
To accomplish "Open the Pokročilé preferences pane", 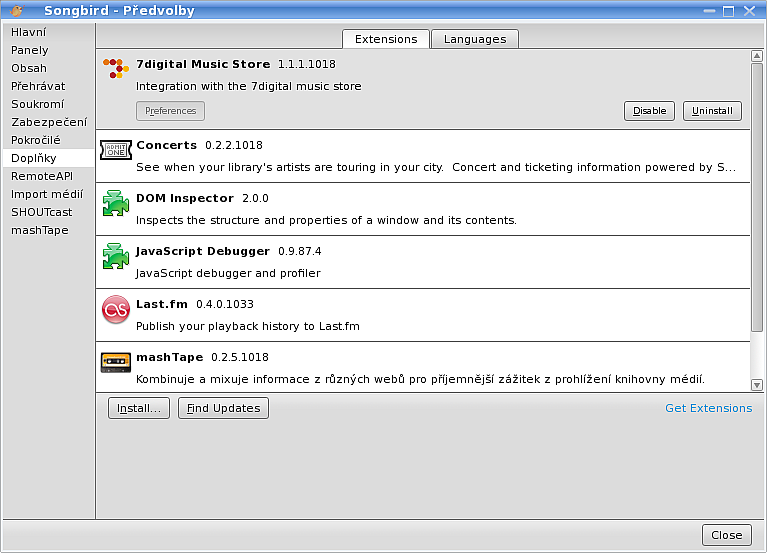I will click(x=48, y=140).
